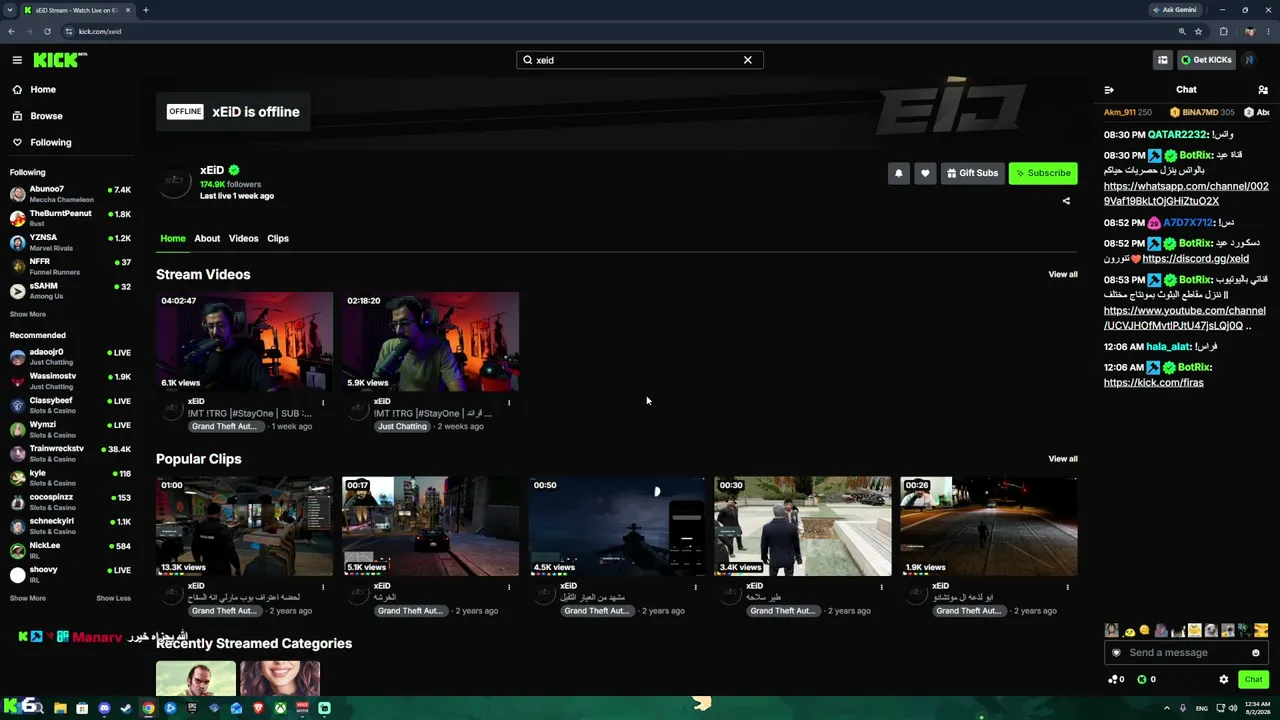Clear the search box with the X
Image resolution: width=1280 pixels, height=720 pixels.
[747, 60]
